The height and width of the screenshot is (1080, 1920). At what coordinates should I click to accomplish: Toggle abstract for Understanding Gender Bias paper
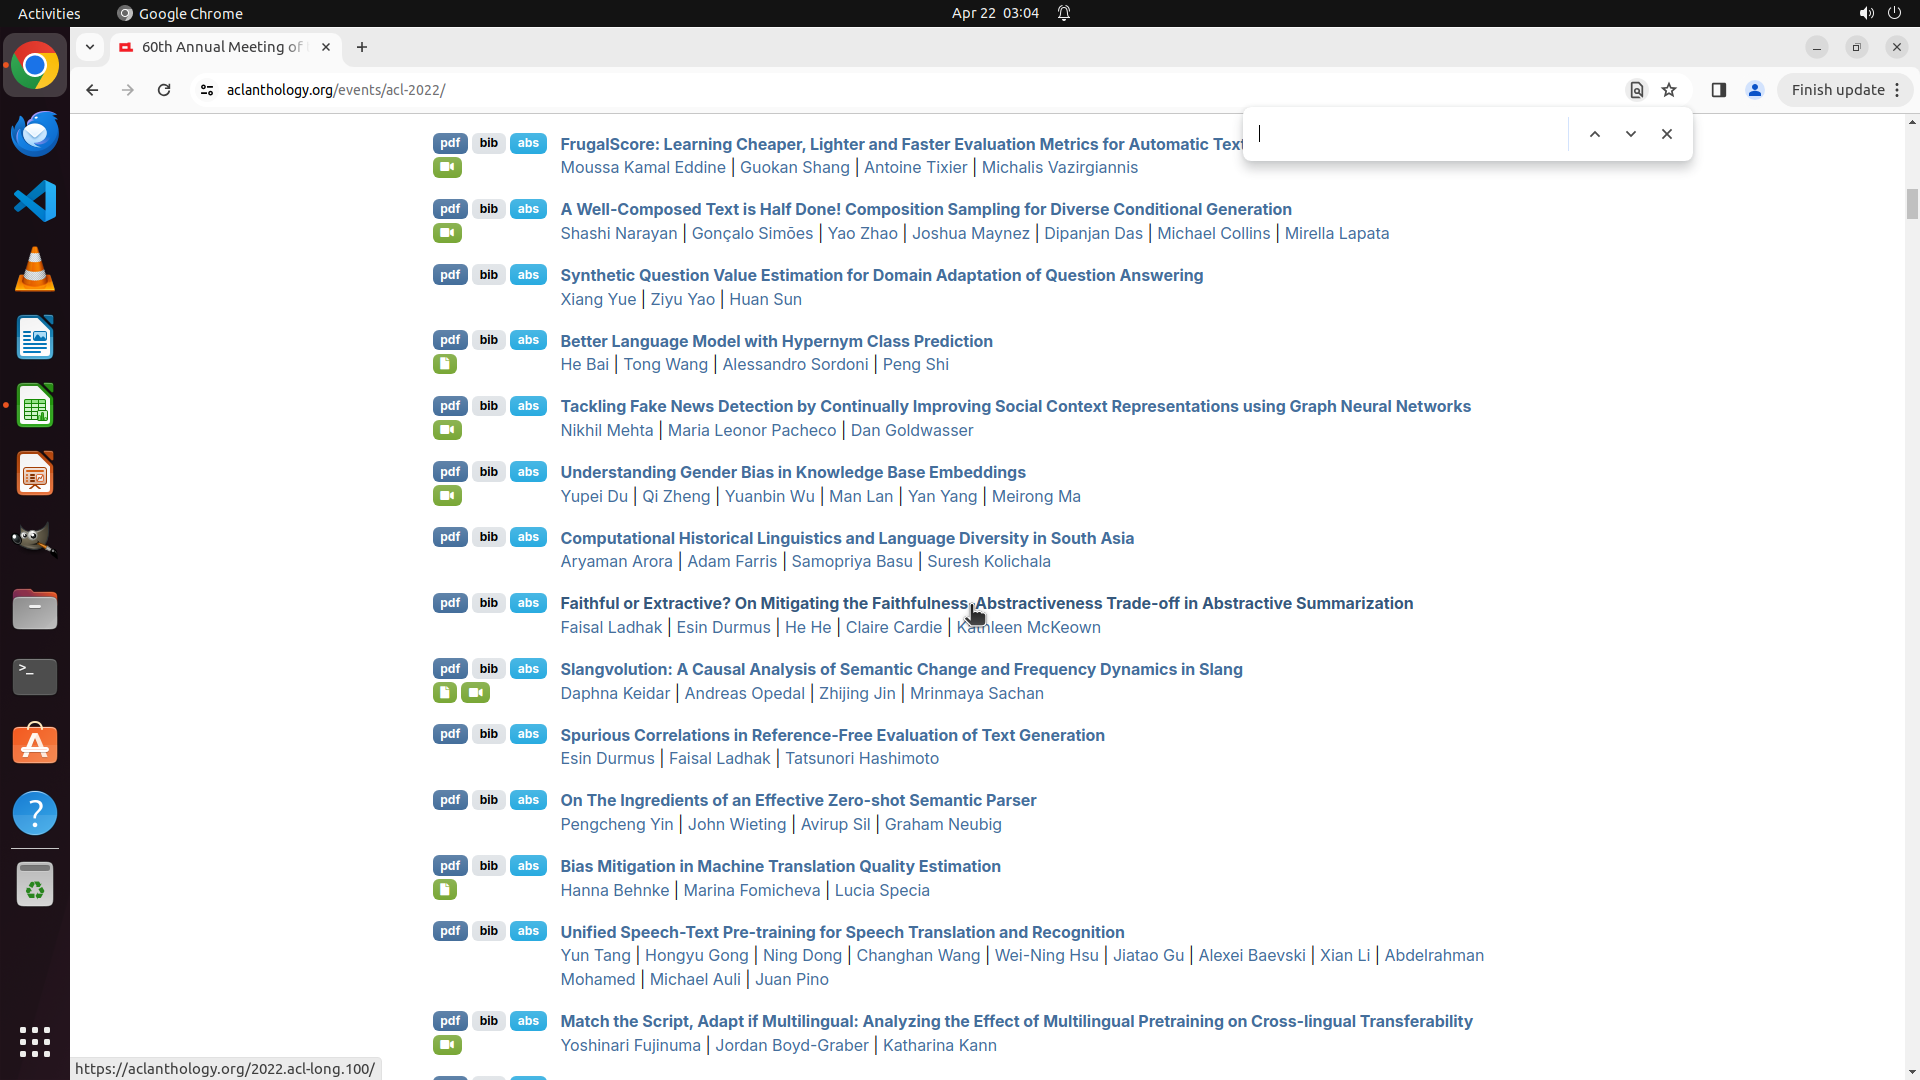pyautogui.click(x=528, y=472)
